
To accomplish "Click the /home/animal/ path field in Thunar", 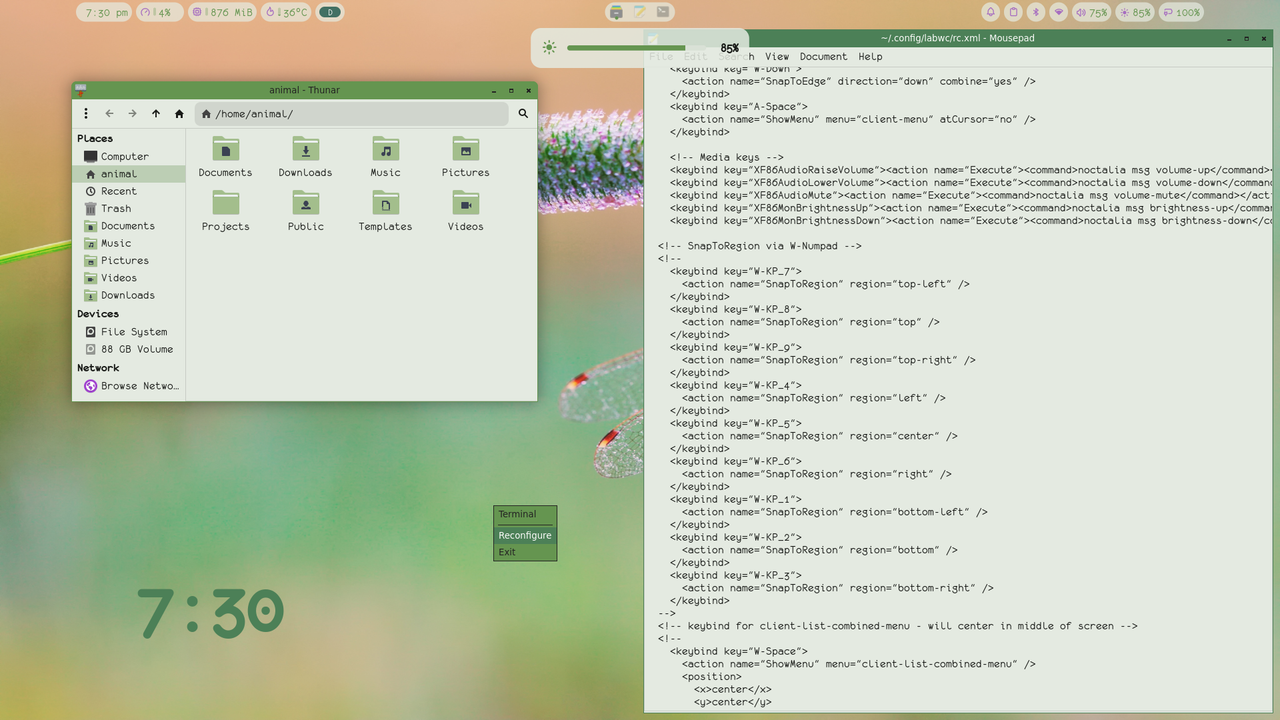I will point(352,114).
